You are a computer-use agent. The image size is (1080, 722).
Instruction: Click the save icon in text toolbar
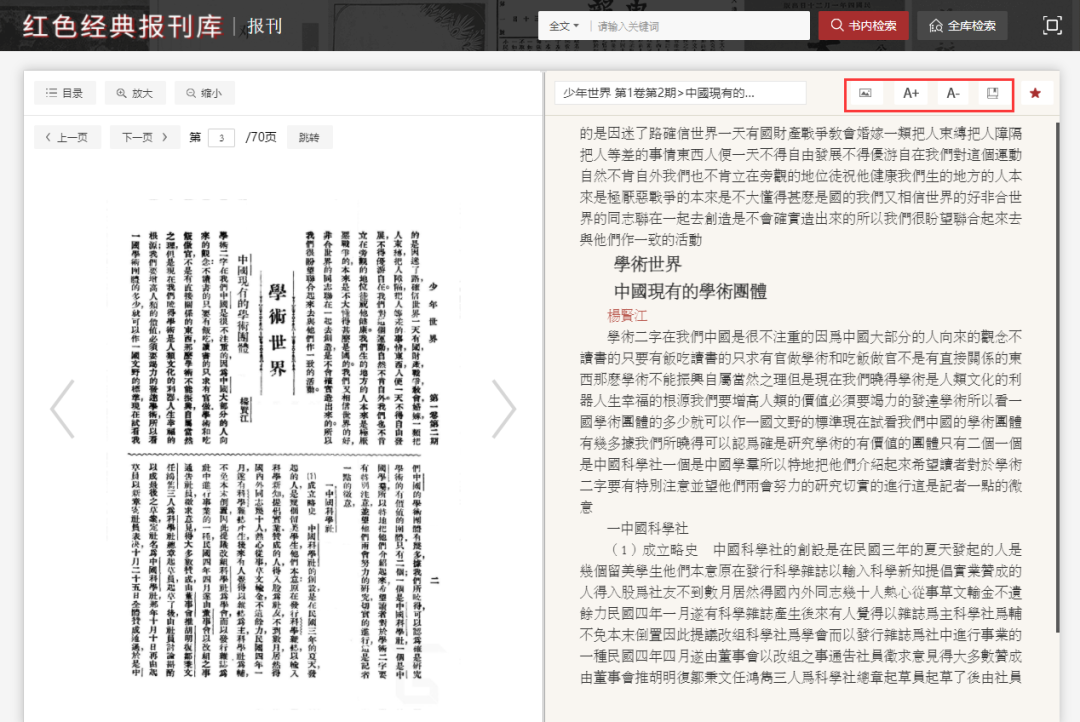(992, 93)
